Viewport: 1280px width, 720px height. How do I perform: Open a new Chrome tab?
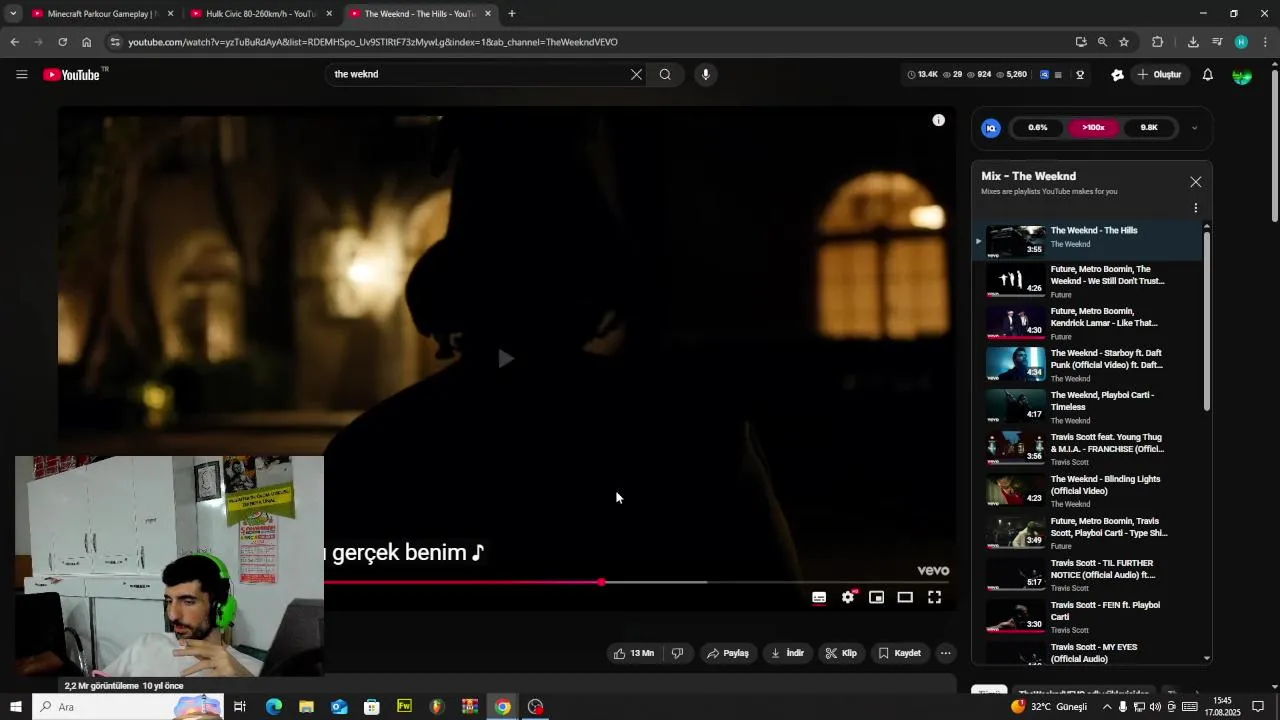coord(511,13)
